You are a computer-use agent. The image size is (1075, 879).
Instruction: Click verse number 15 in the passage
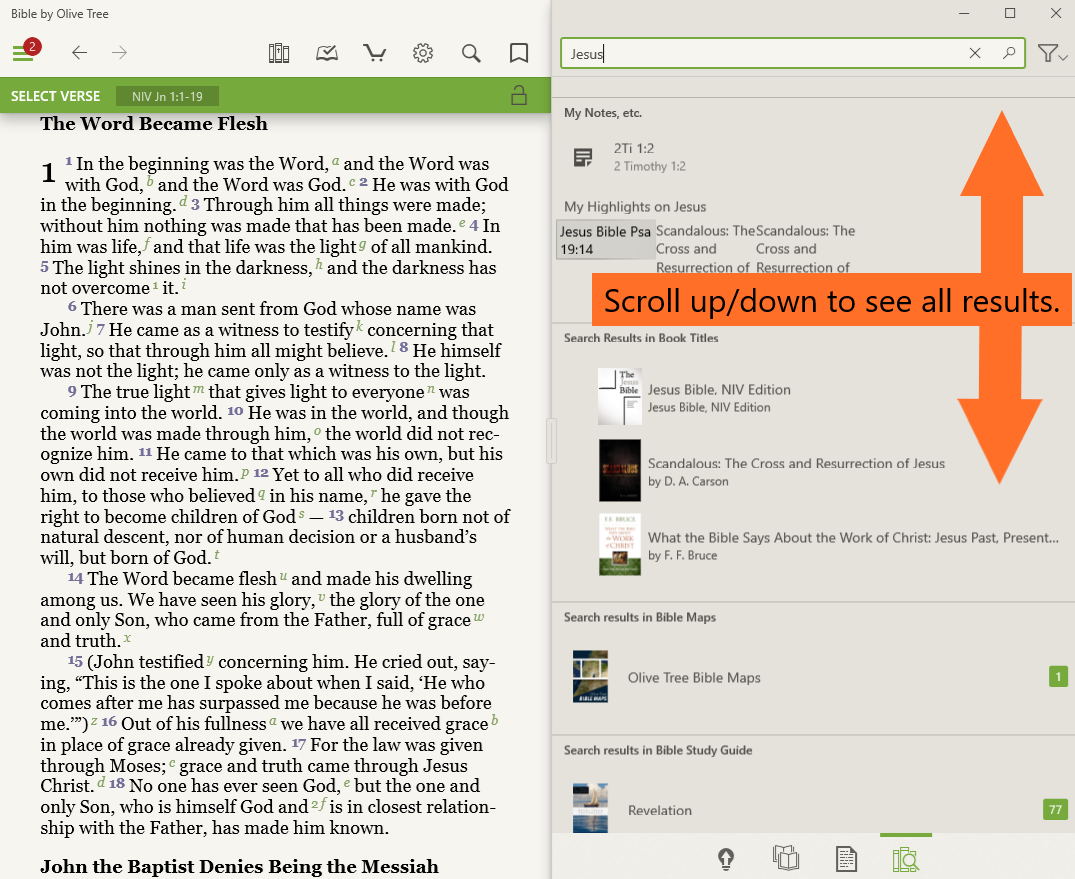pos(75,662)
